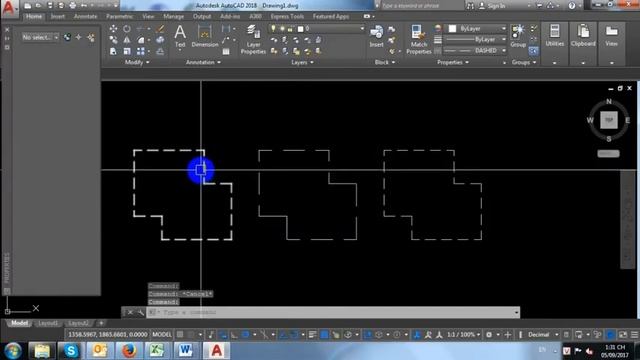Switch to the Express Tools ribbon tab
640x360 pixels.
(x=287, y=17)
